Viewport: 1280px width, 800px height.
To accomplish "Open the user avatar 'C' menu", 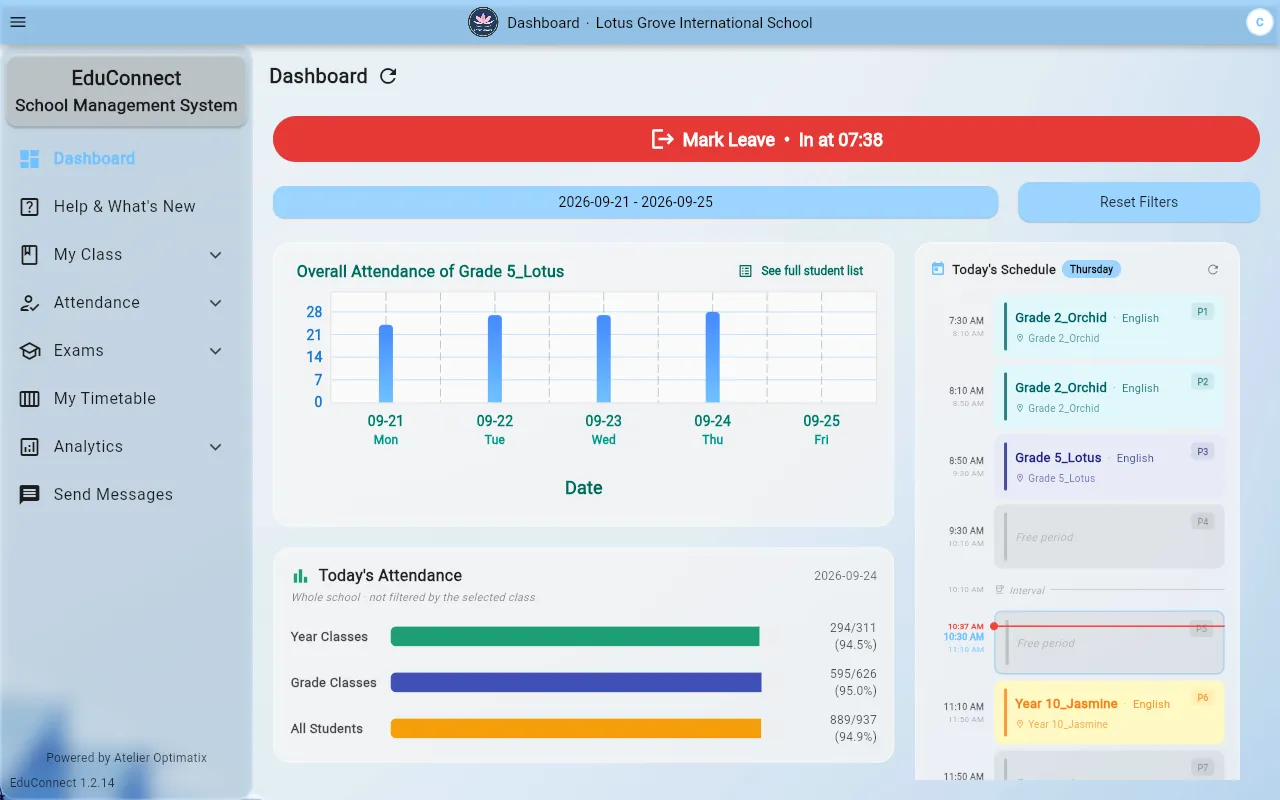I will point(1259,22).
